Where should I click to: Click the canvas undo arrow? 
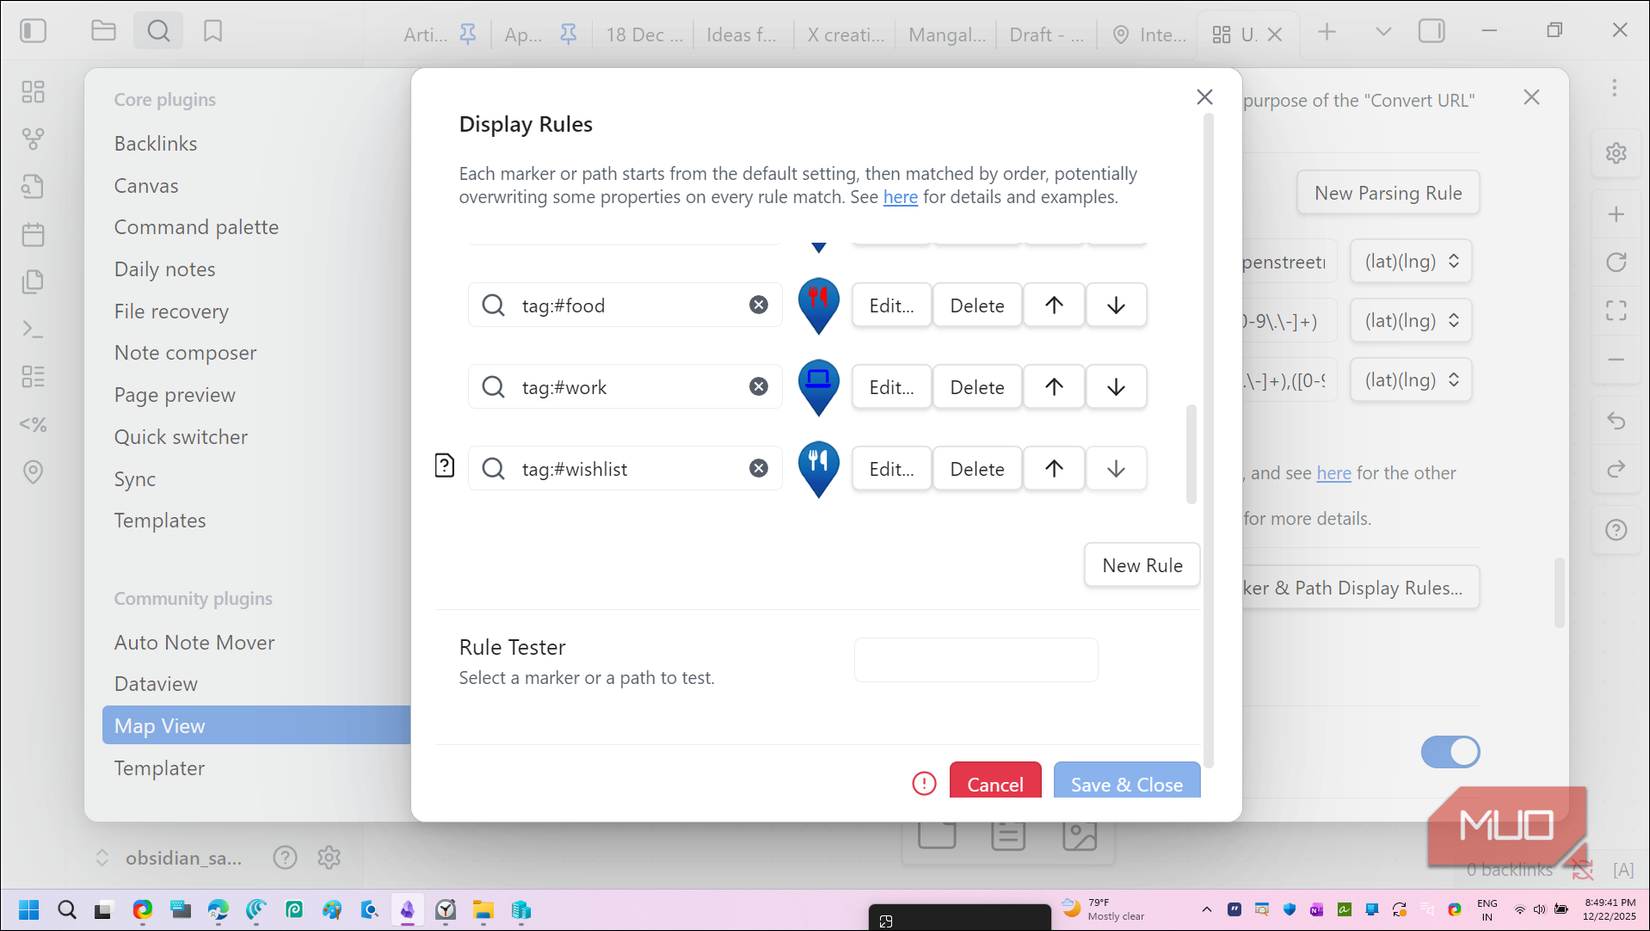pos(1616,421)
